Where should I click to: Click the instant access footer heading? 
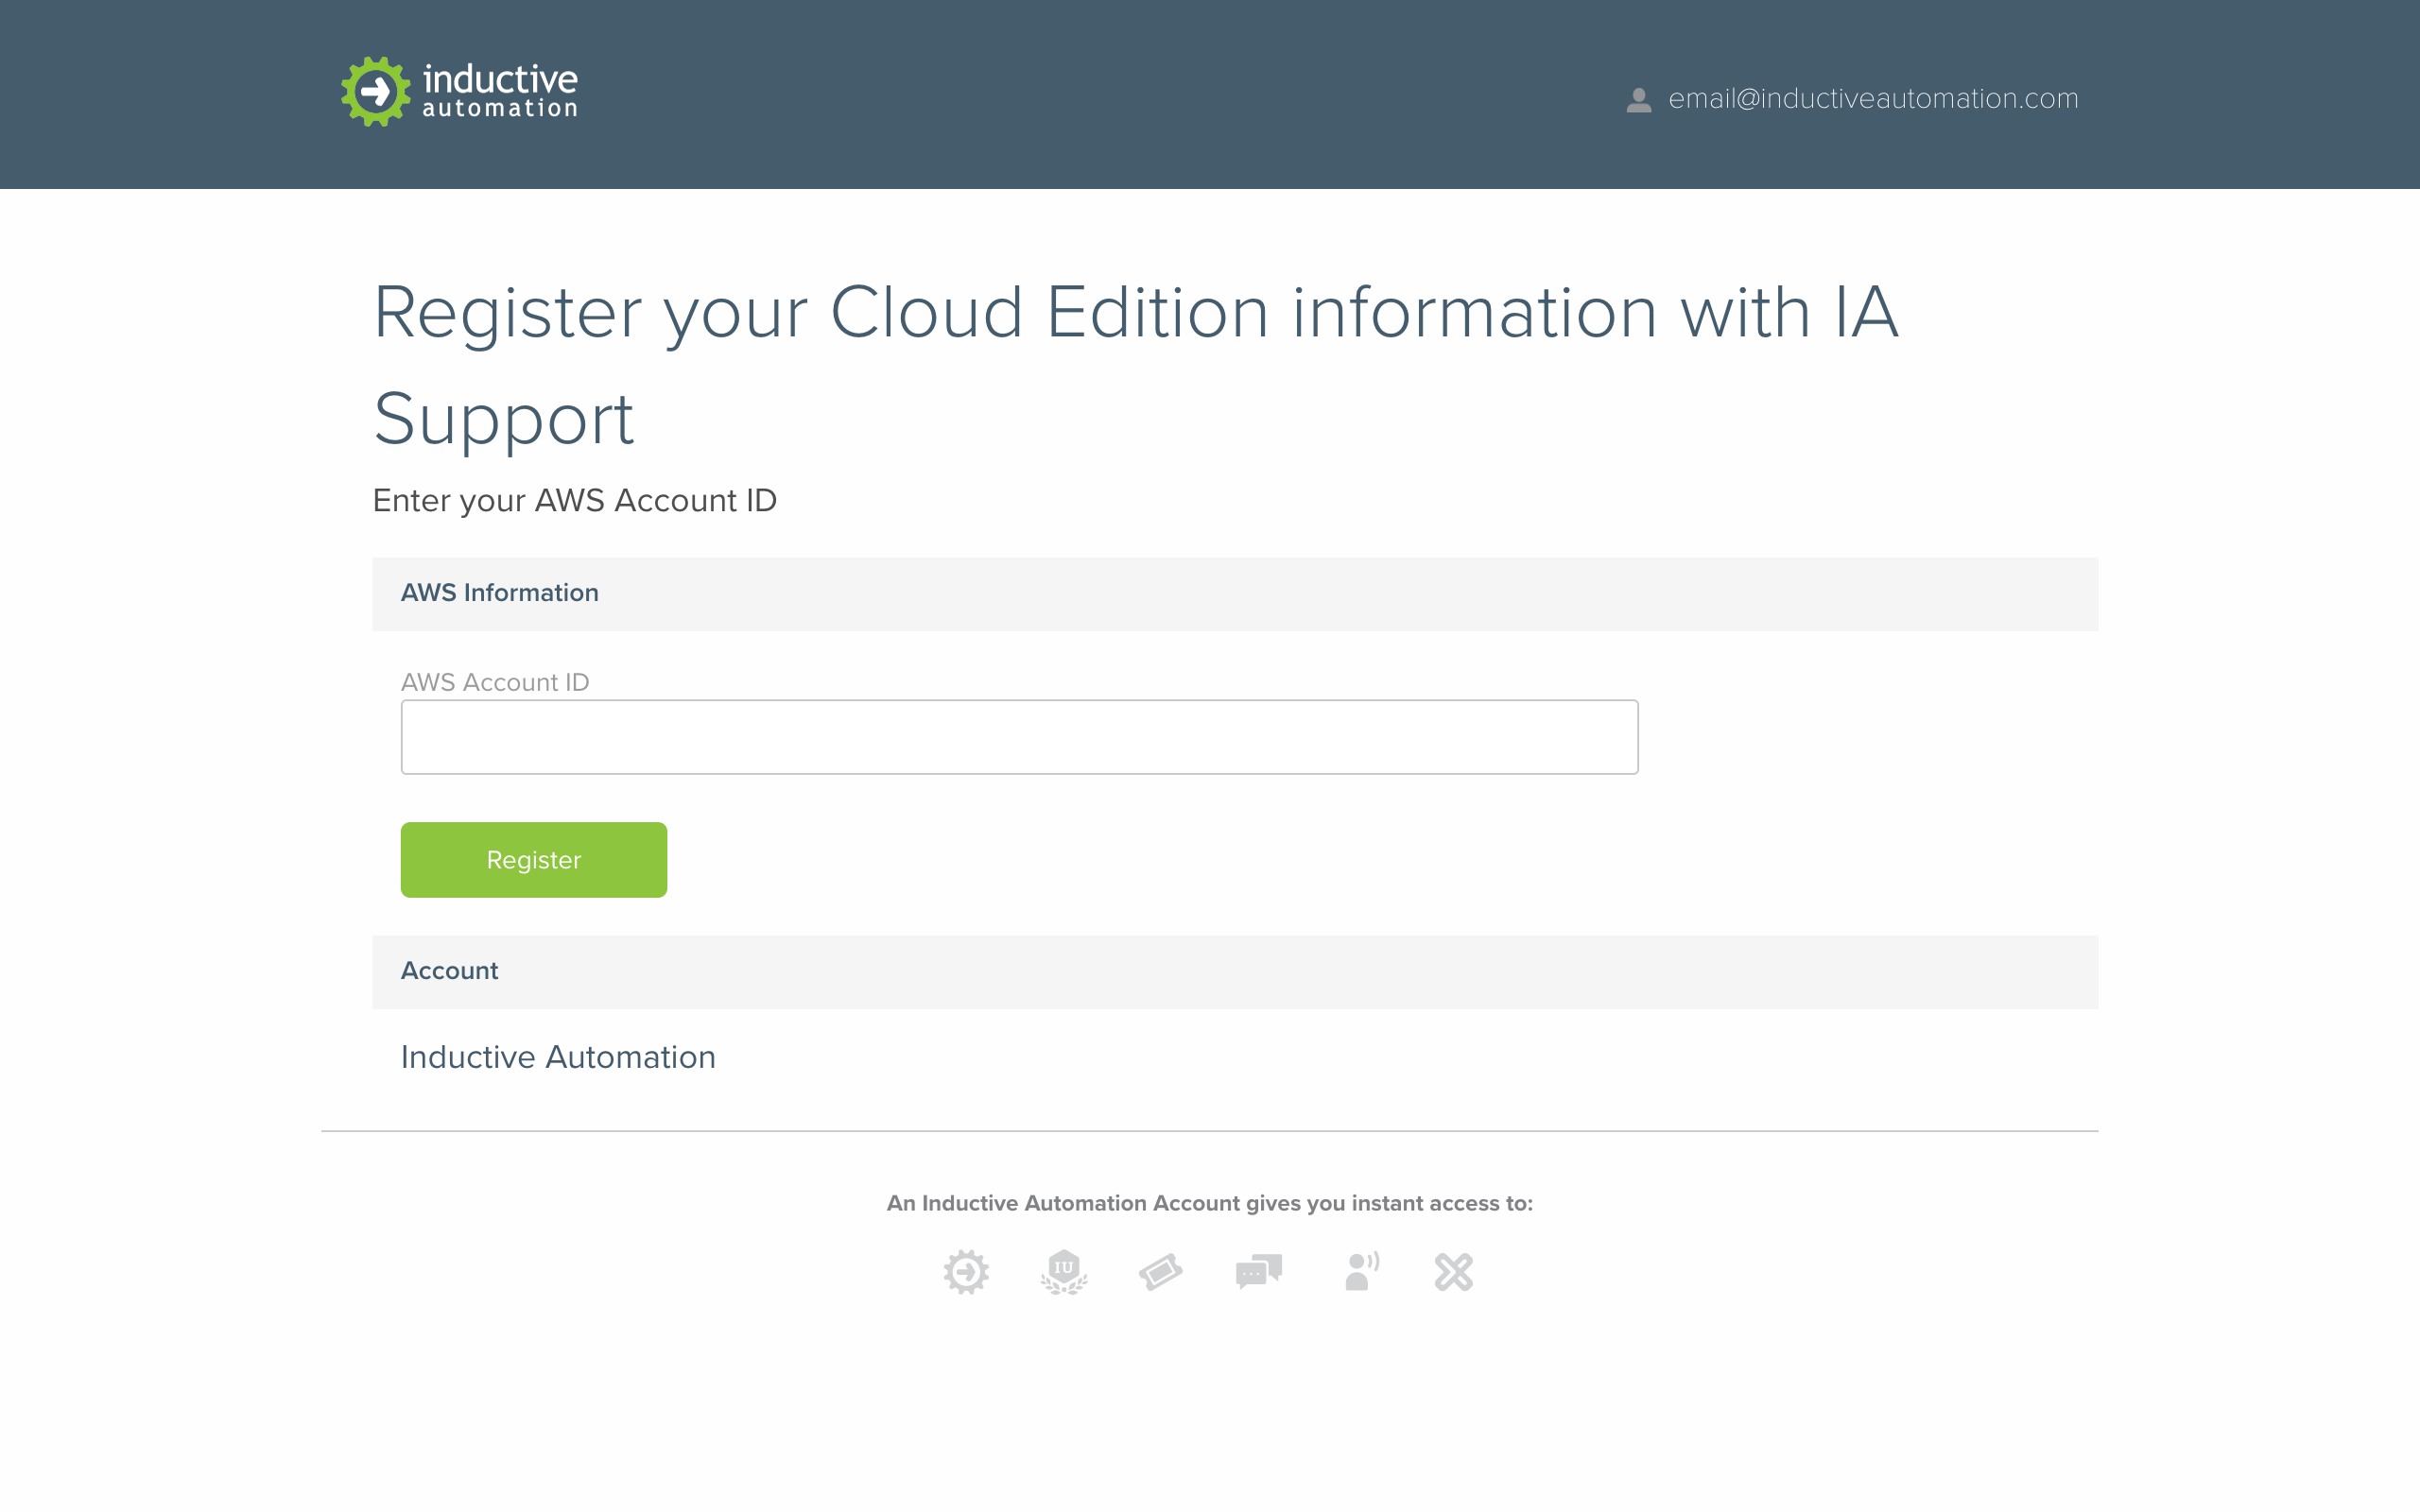pyautogui.click(x=1209, y=1203)
